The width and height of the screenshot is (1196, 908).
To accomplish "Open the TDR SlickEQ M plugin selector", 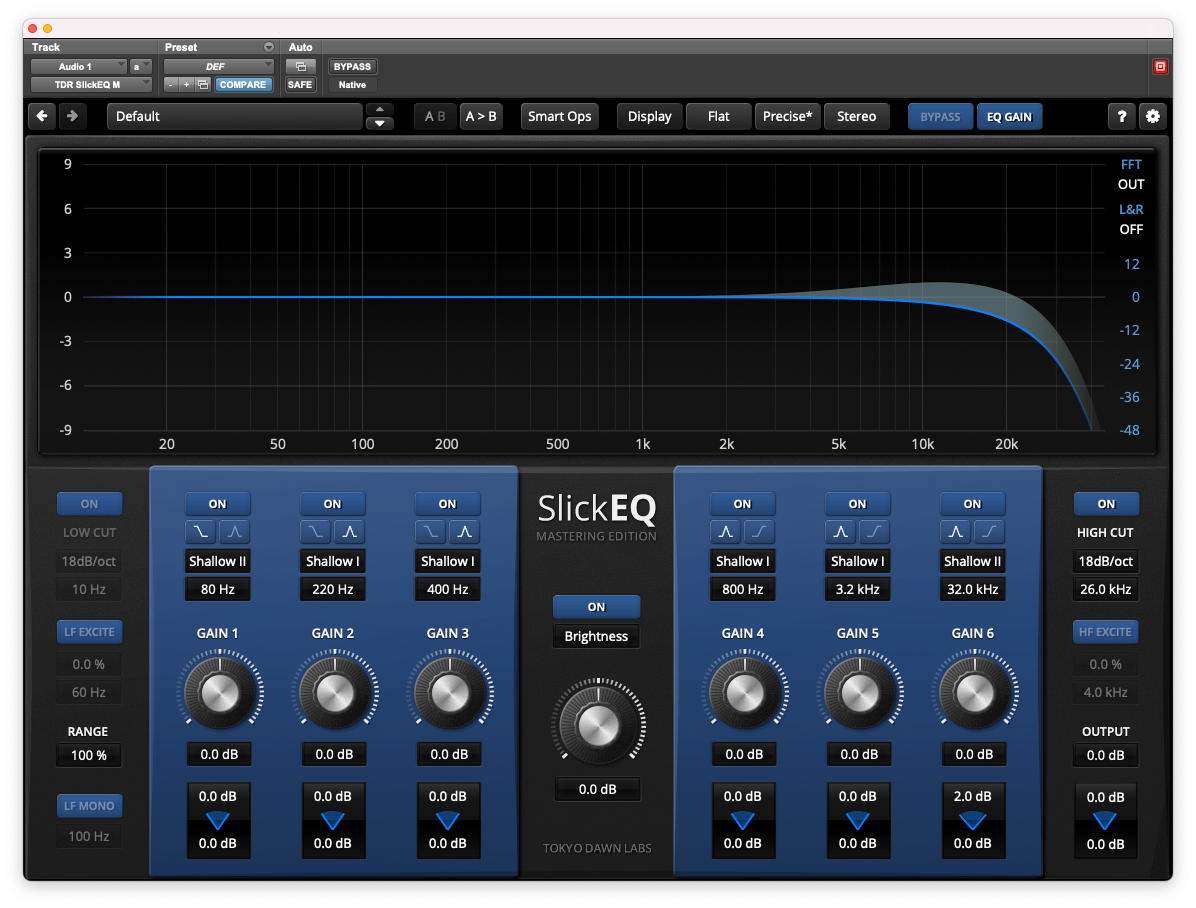I will tap(91, 85).
